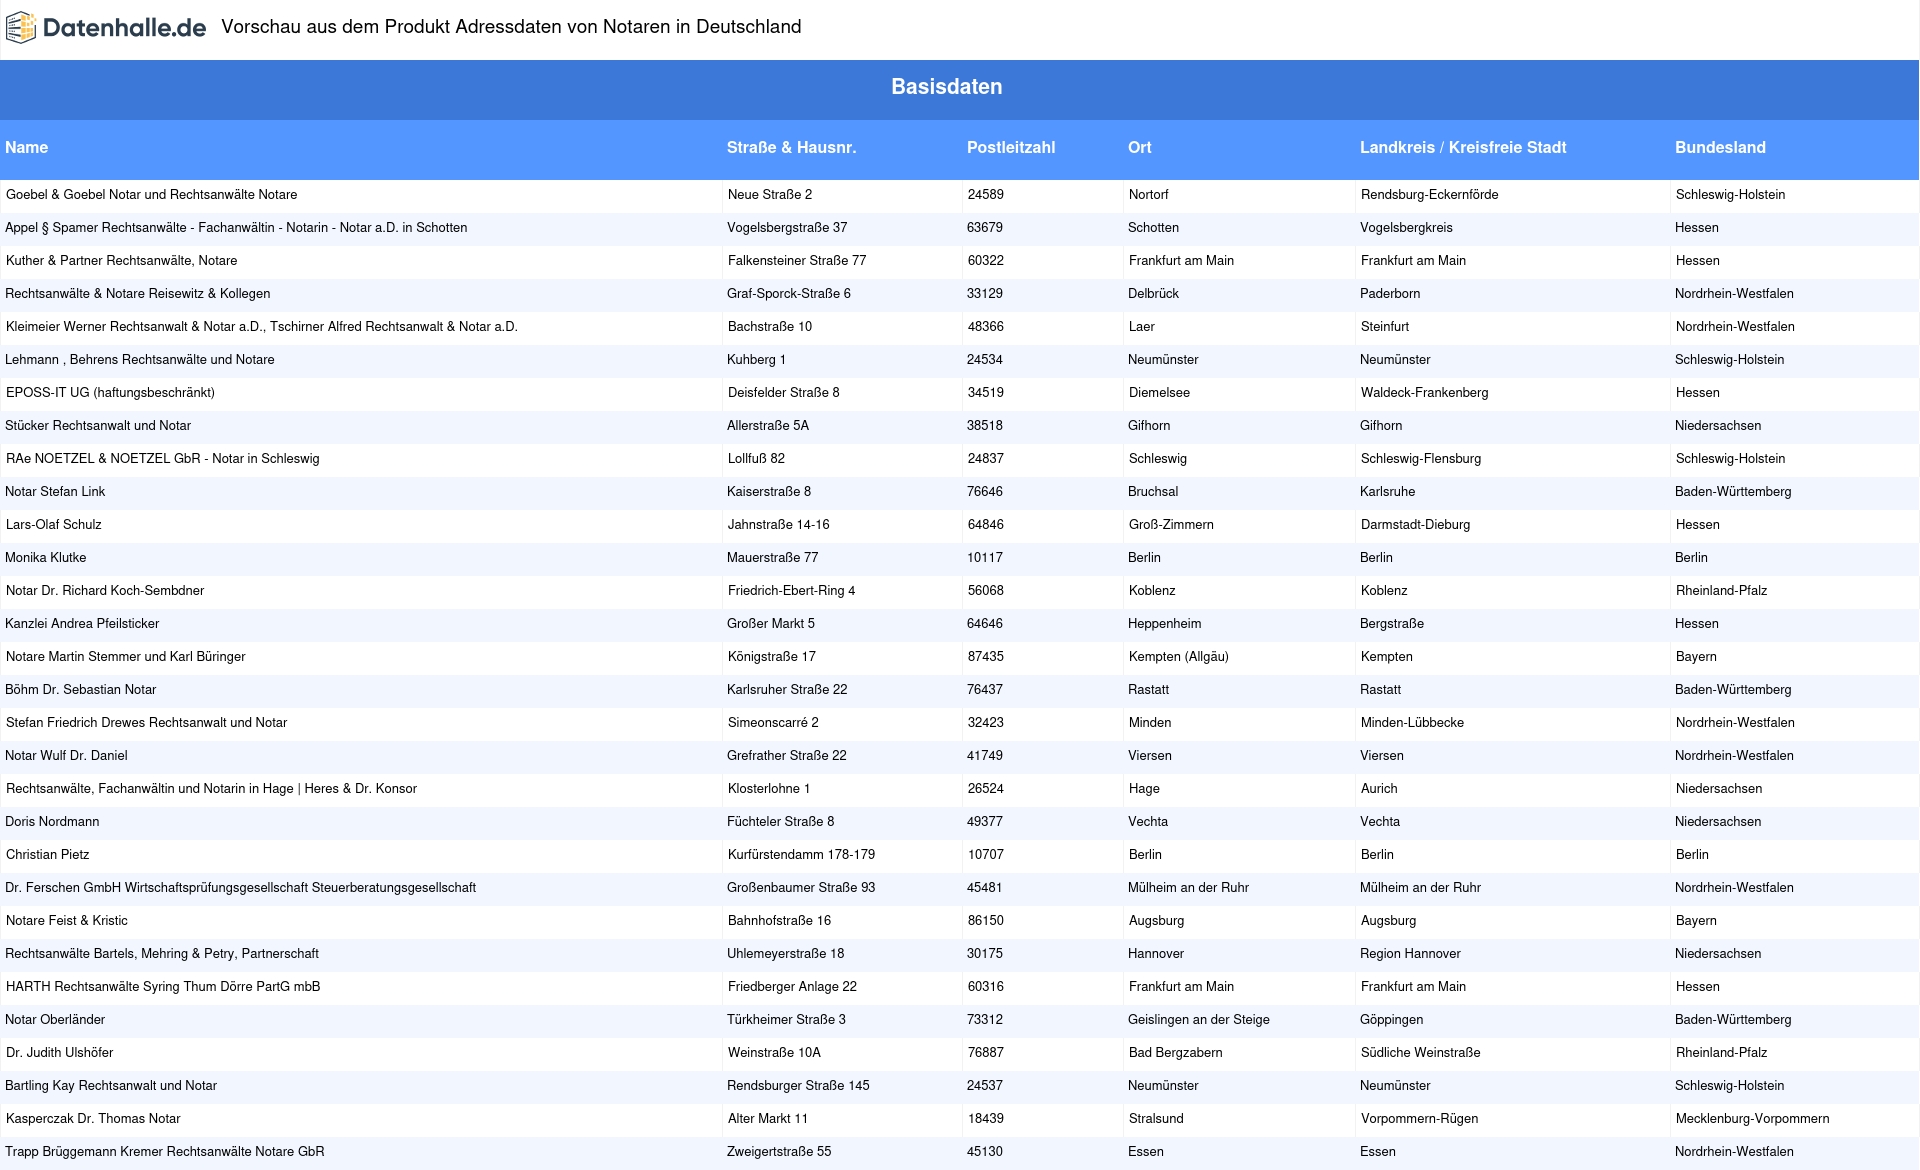Screen dimensions: 1920x1170
Task: Click Landkreis cell Minden-Lübbecke
Action: [x=1413, y=723]
